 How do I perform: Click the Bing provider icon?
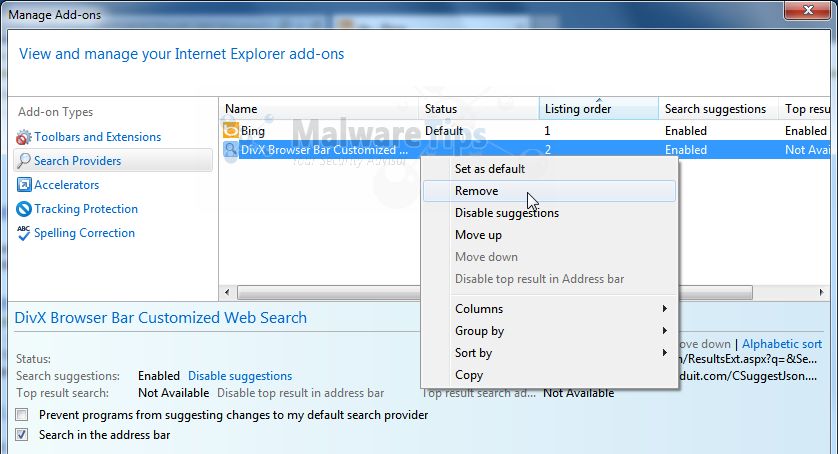(230, 130)
